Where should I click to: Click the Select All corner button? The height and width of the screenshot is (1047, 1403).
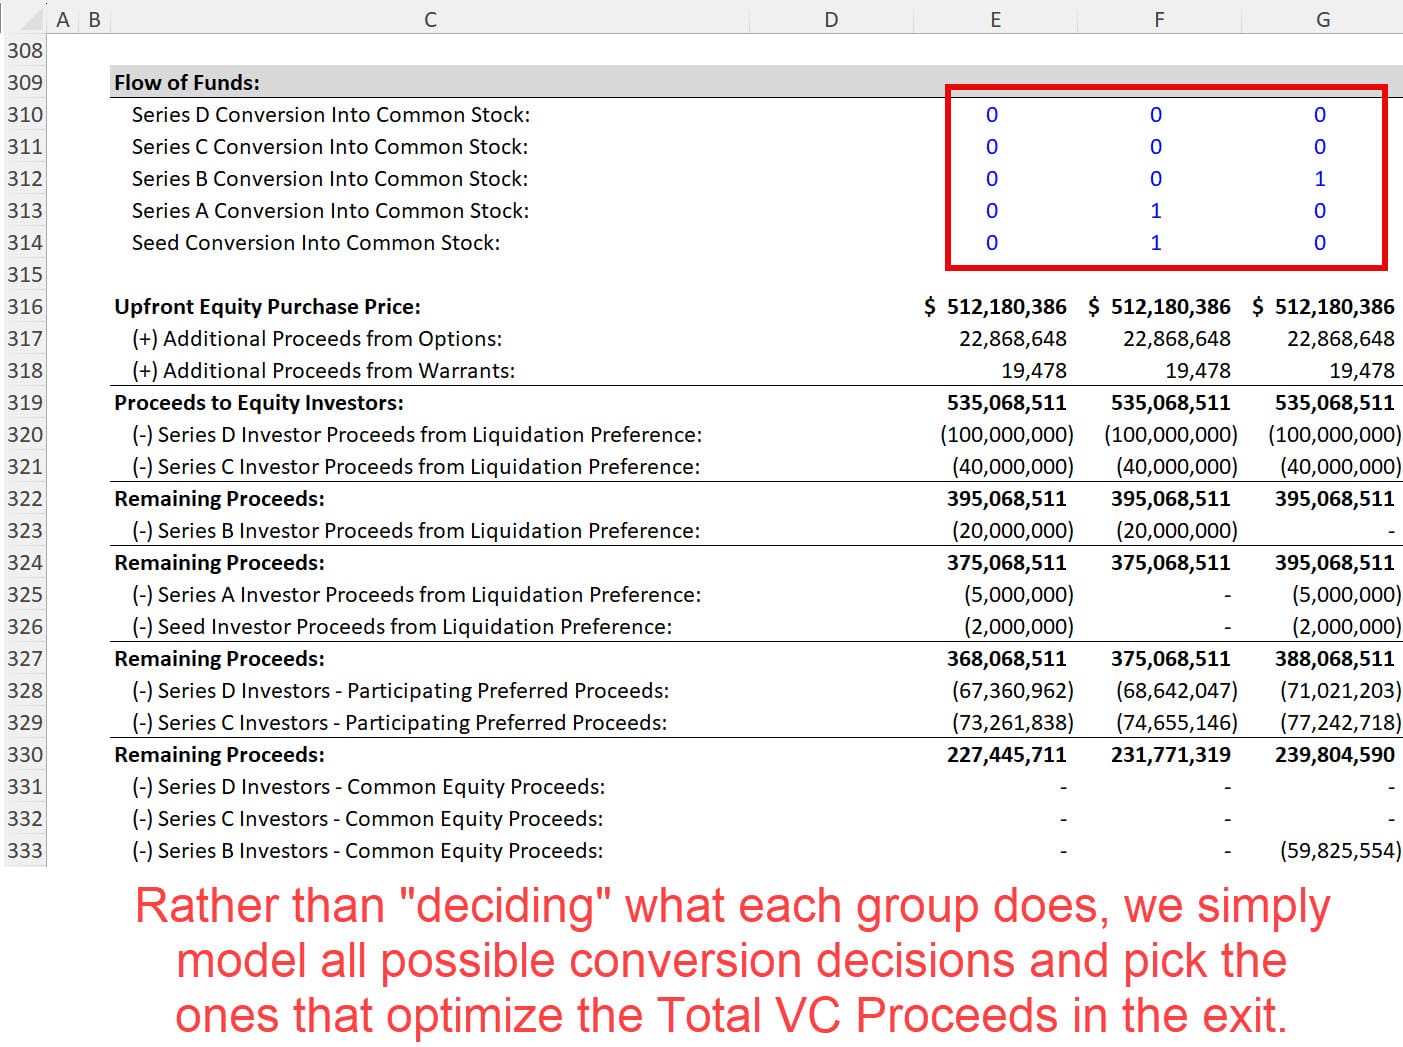coord(25,18)
